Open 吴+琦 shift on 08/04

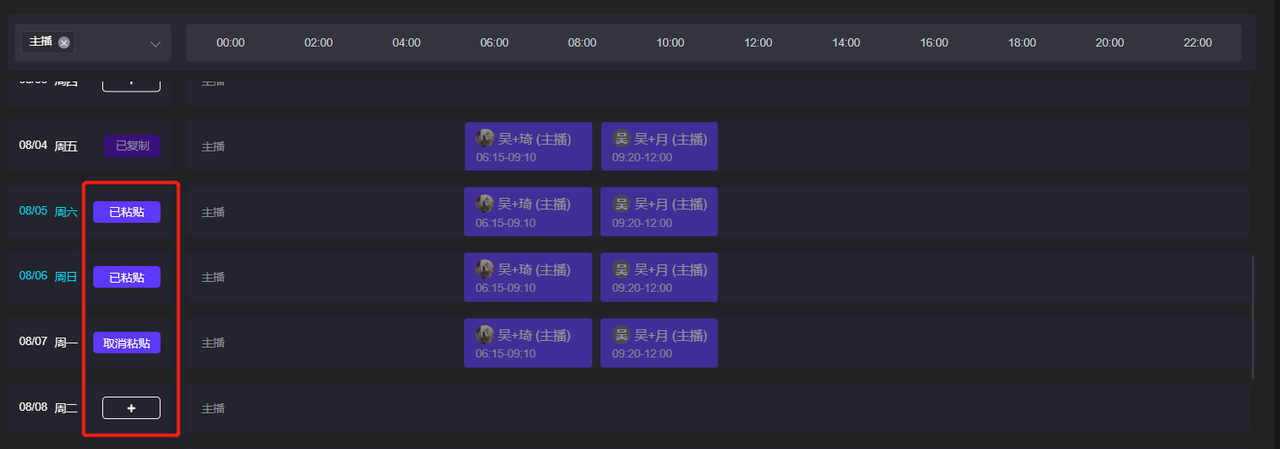528,146
